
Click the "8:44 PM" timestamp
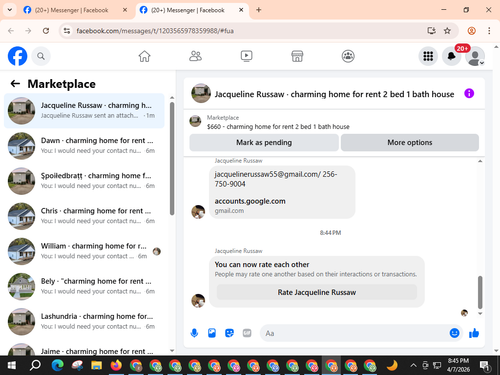tap(330, 233)
